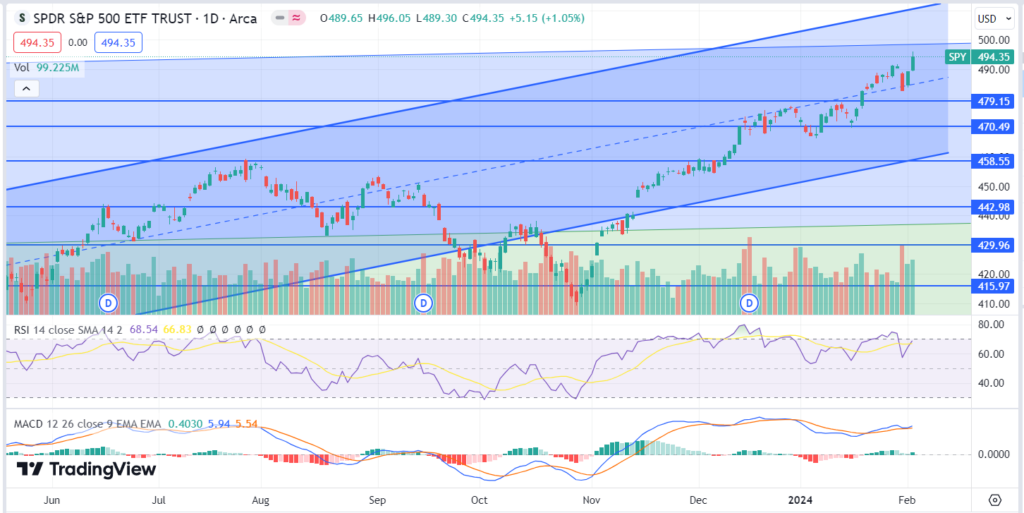The image size is (1024, 513).
Task: Click the dividend D marker in mid-December
Action: point(750,303)
